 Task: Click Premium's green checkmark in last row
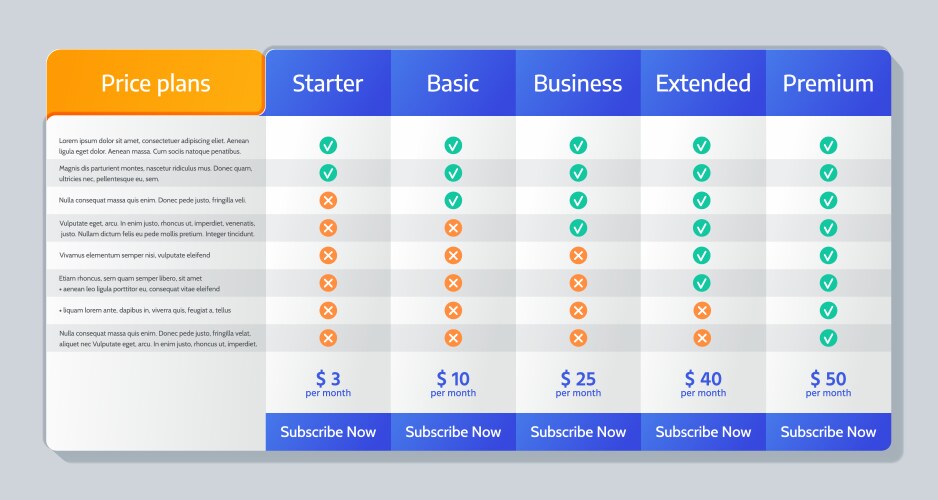[x=828, y=338]
